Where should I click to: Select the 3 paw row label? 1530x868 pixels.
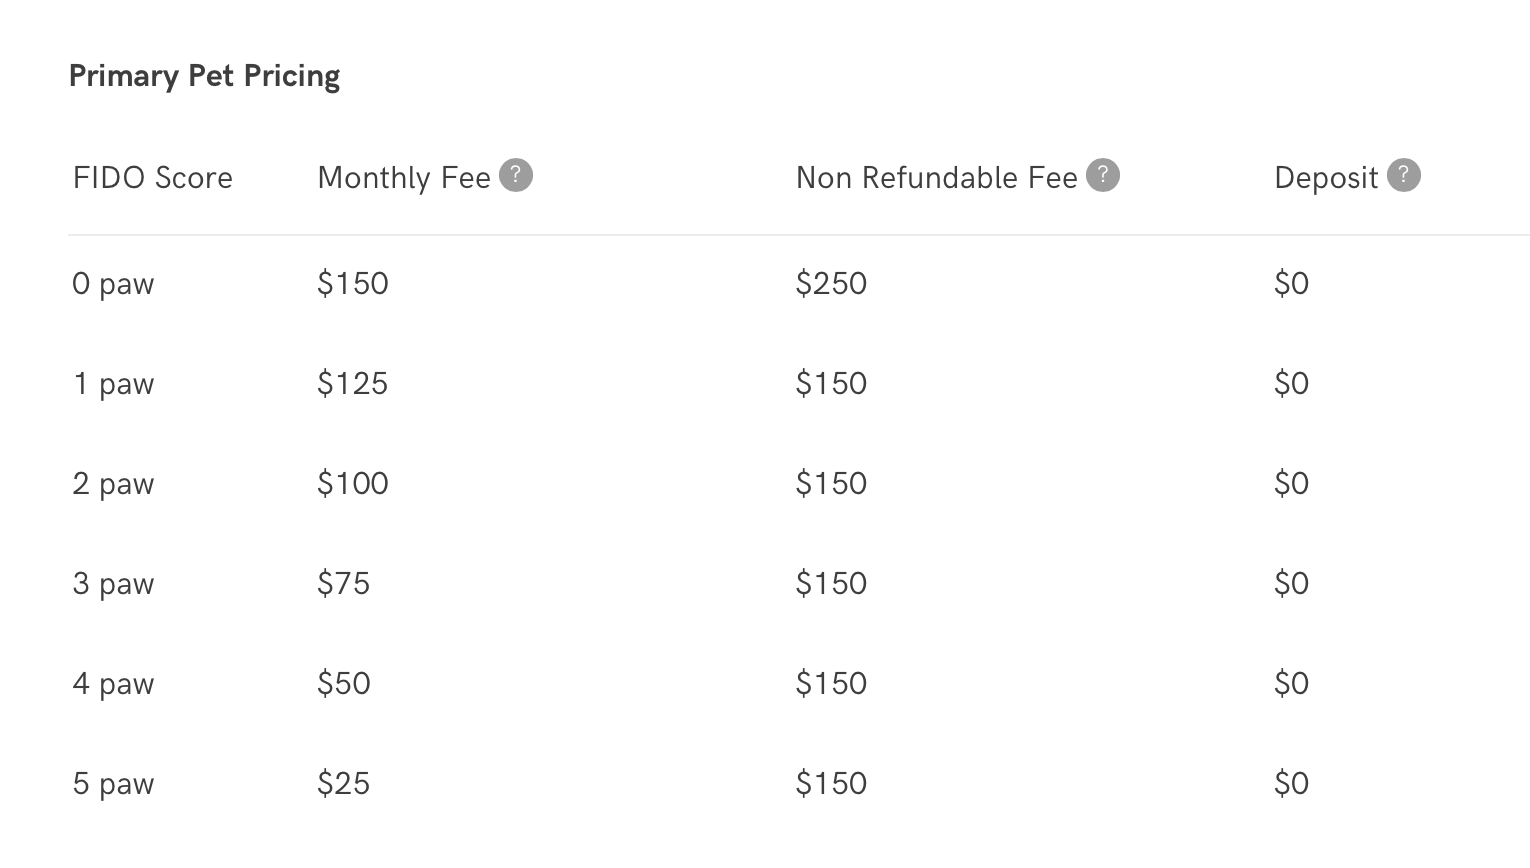pyautogui.click(x=113, y=584)
